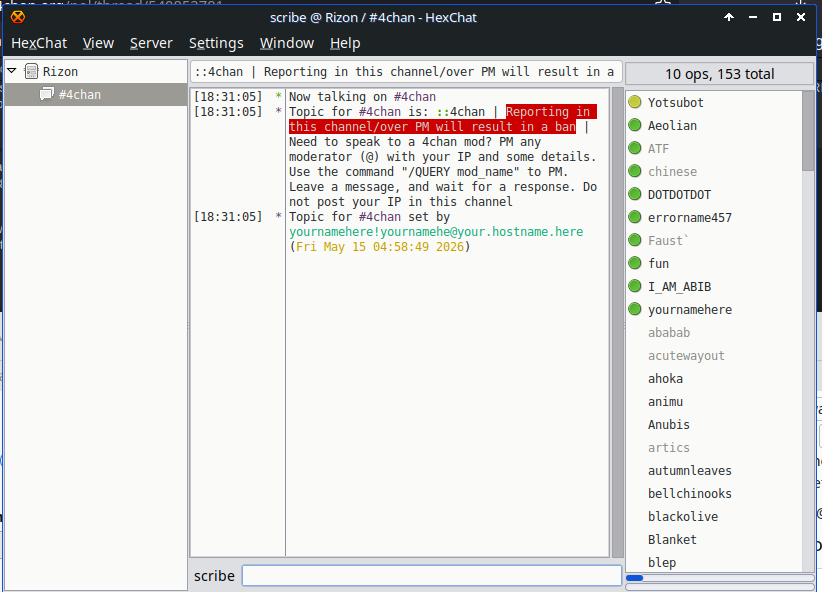Click the topic set date text
822x592 pixels.
380,247
